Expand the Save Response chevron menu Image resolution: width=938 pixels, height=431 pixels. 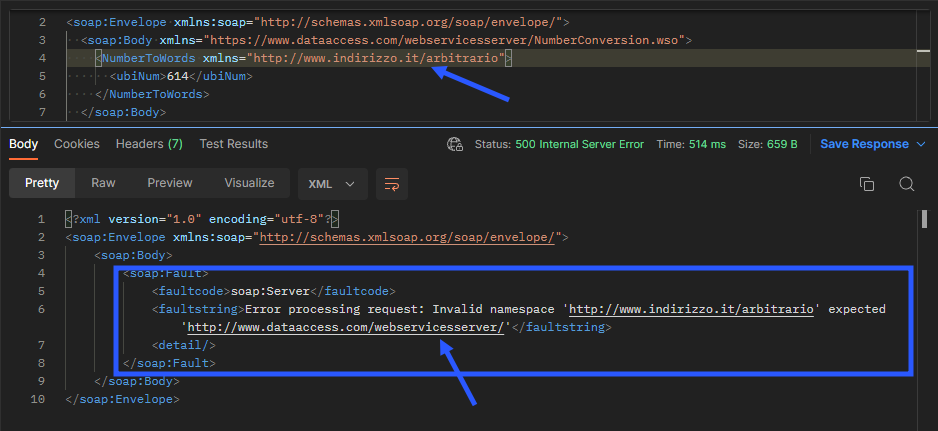coord(920,144)
